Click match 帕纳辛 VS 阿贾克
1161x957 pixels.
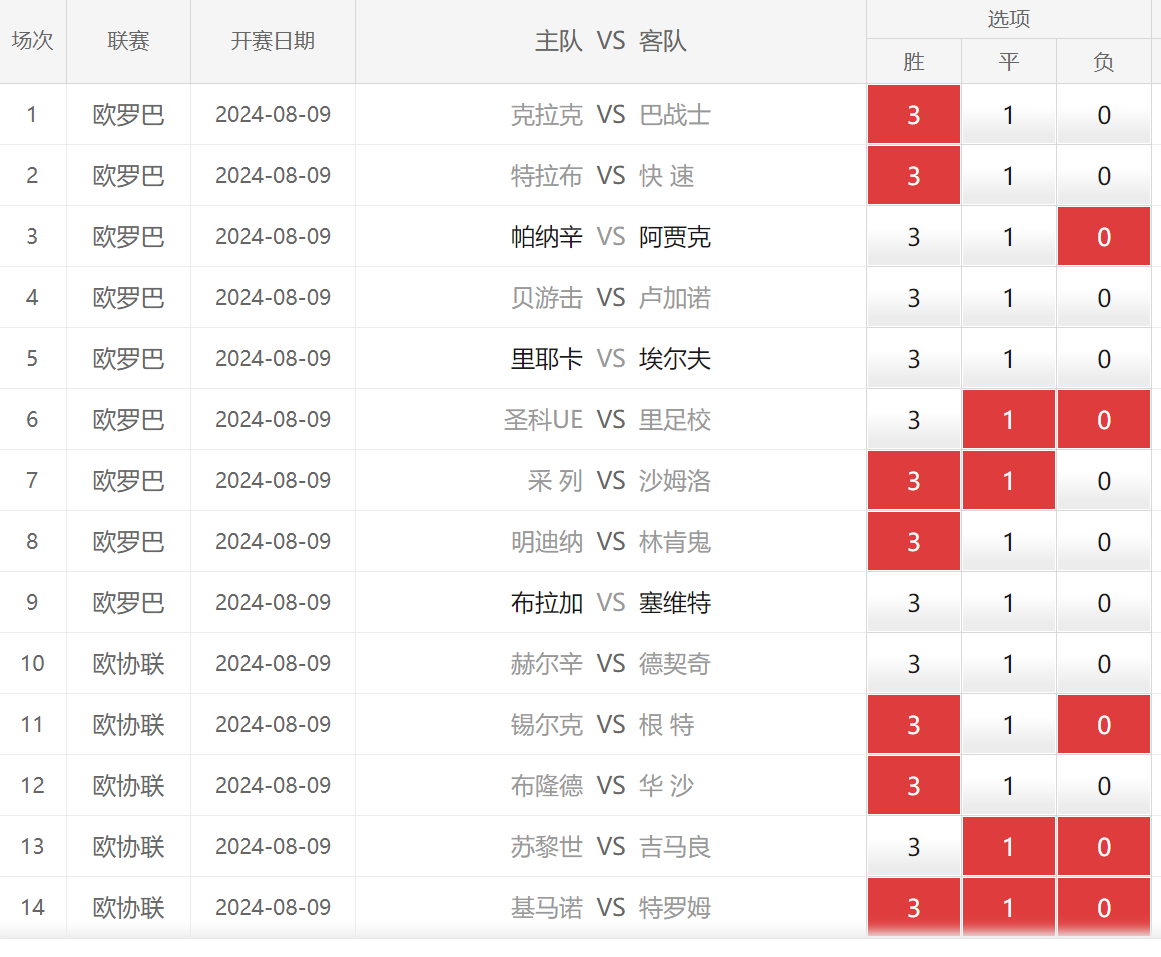click(x=611, y=237)
